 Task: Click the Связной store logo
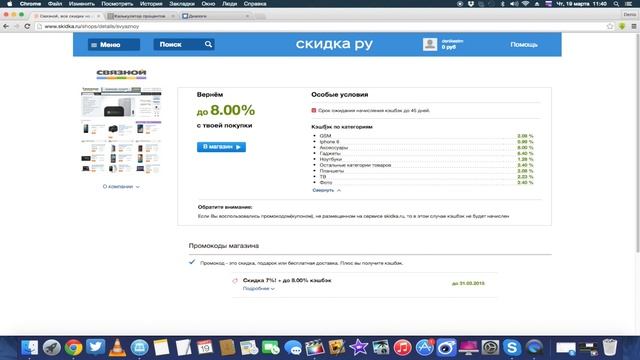121,74
